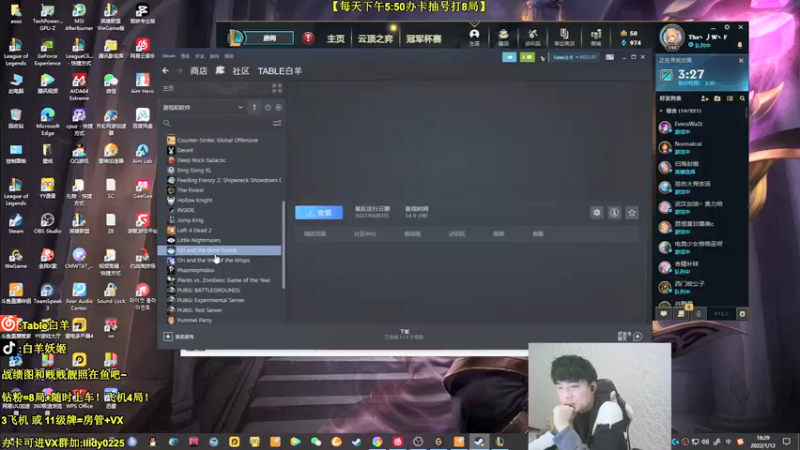Viewport: 800px width, 450px height.
Task: Select Plants vs. Zombies: Game of the Year
Action: click(223, 280)
